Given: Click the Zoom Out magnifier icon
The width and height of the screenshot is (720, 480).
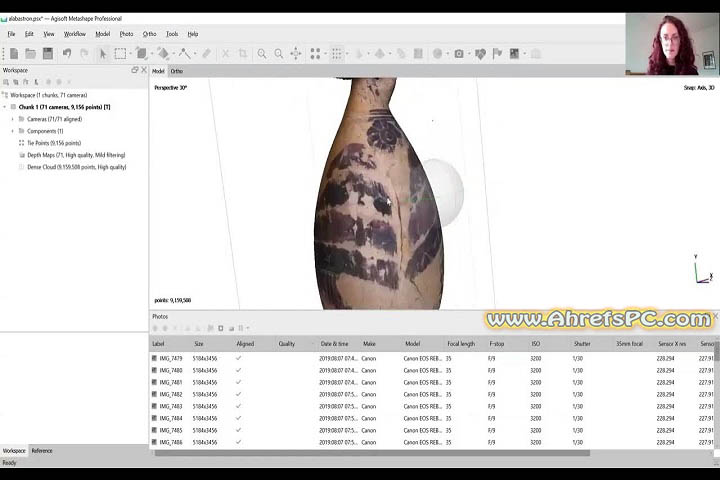Looking at the screenshot, I should pyautogui.click(x=279, y=54).
